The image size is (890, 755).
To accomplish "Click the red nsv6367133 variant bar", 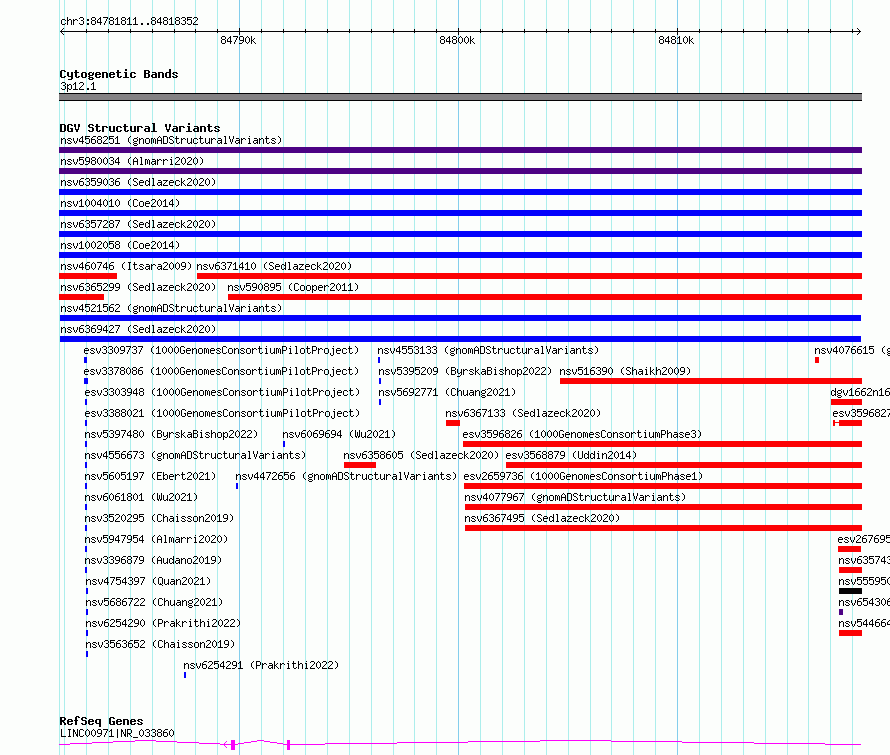I will [452, 423].
